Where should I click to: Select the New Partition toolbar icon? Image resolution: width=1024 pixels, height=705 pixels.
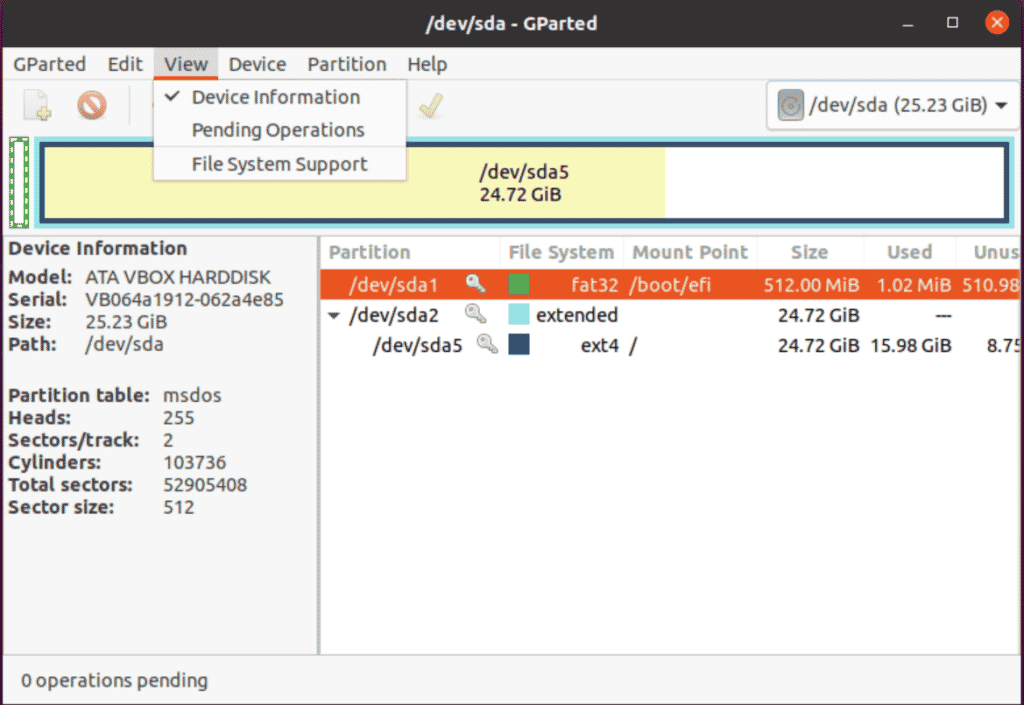pos(36,105)
